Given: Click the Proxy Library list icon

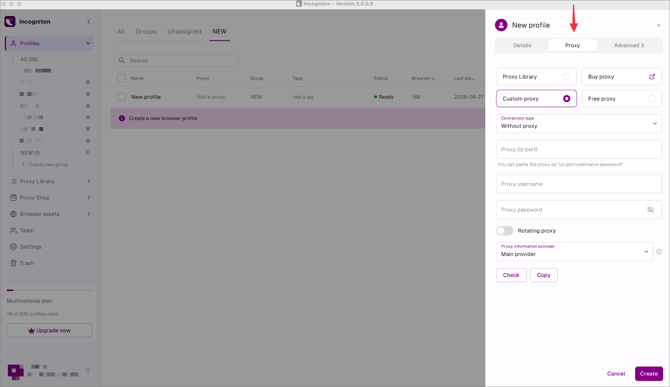Looking at the screenshot, I should click(13, 181).
